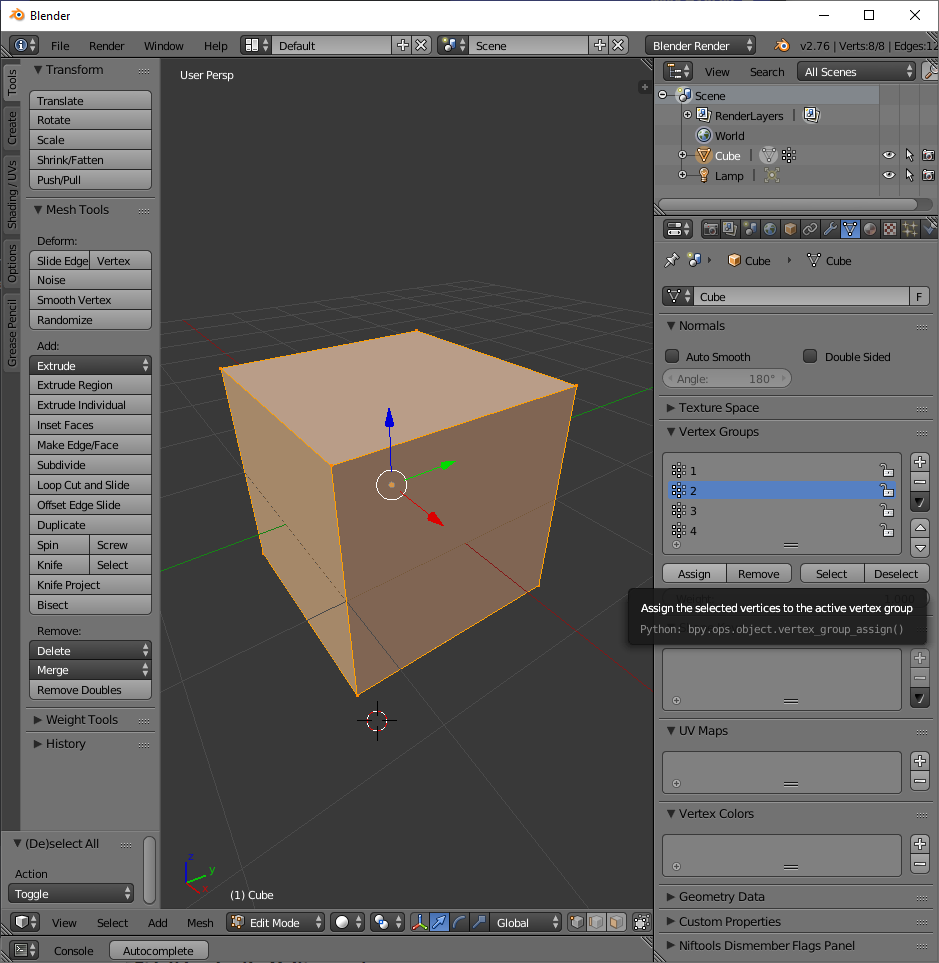The width and height of the screenshot is (939, 963).
Task: Open the Render Layers properties tab
Action: click(x=730, y=230)
